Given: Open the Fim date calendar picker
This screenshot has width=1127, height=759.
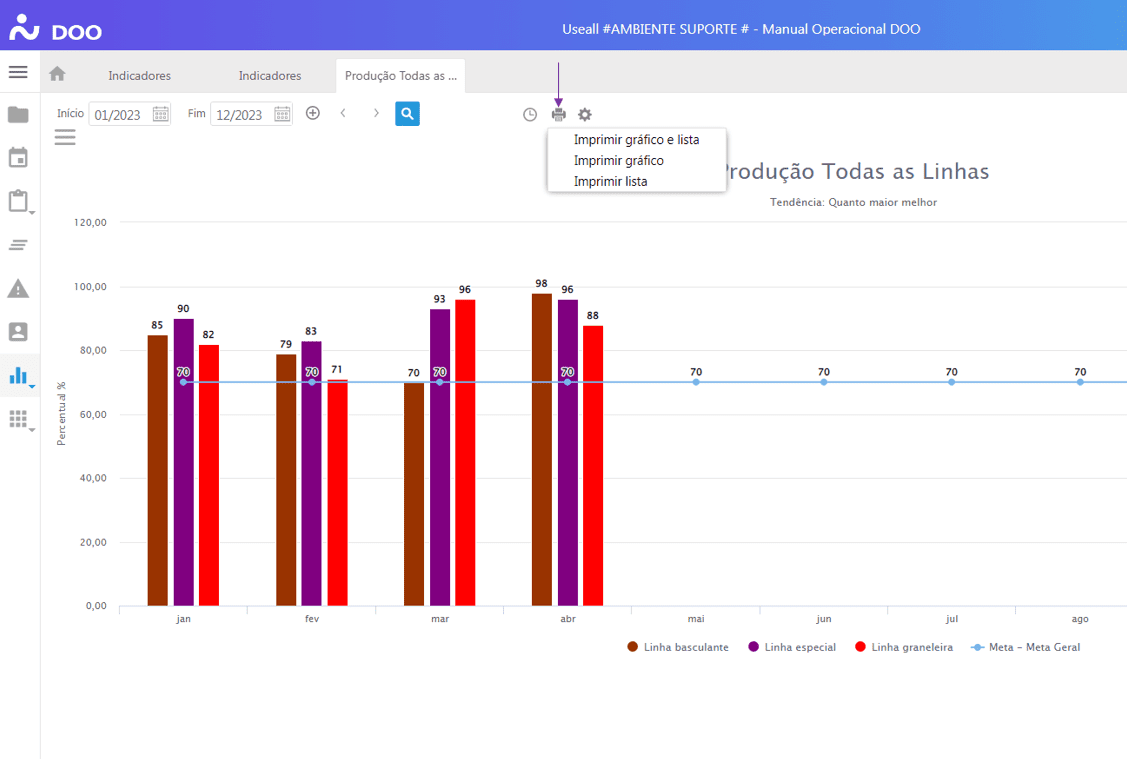Looking at the screenshot, I should 282,114.
